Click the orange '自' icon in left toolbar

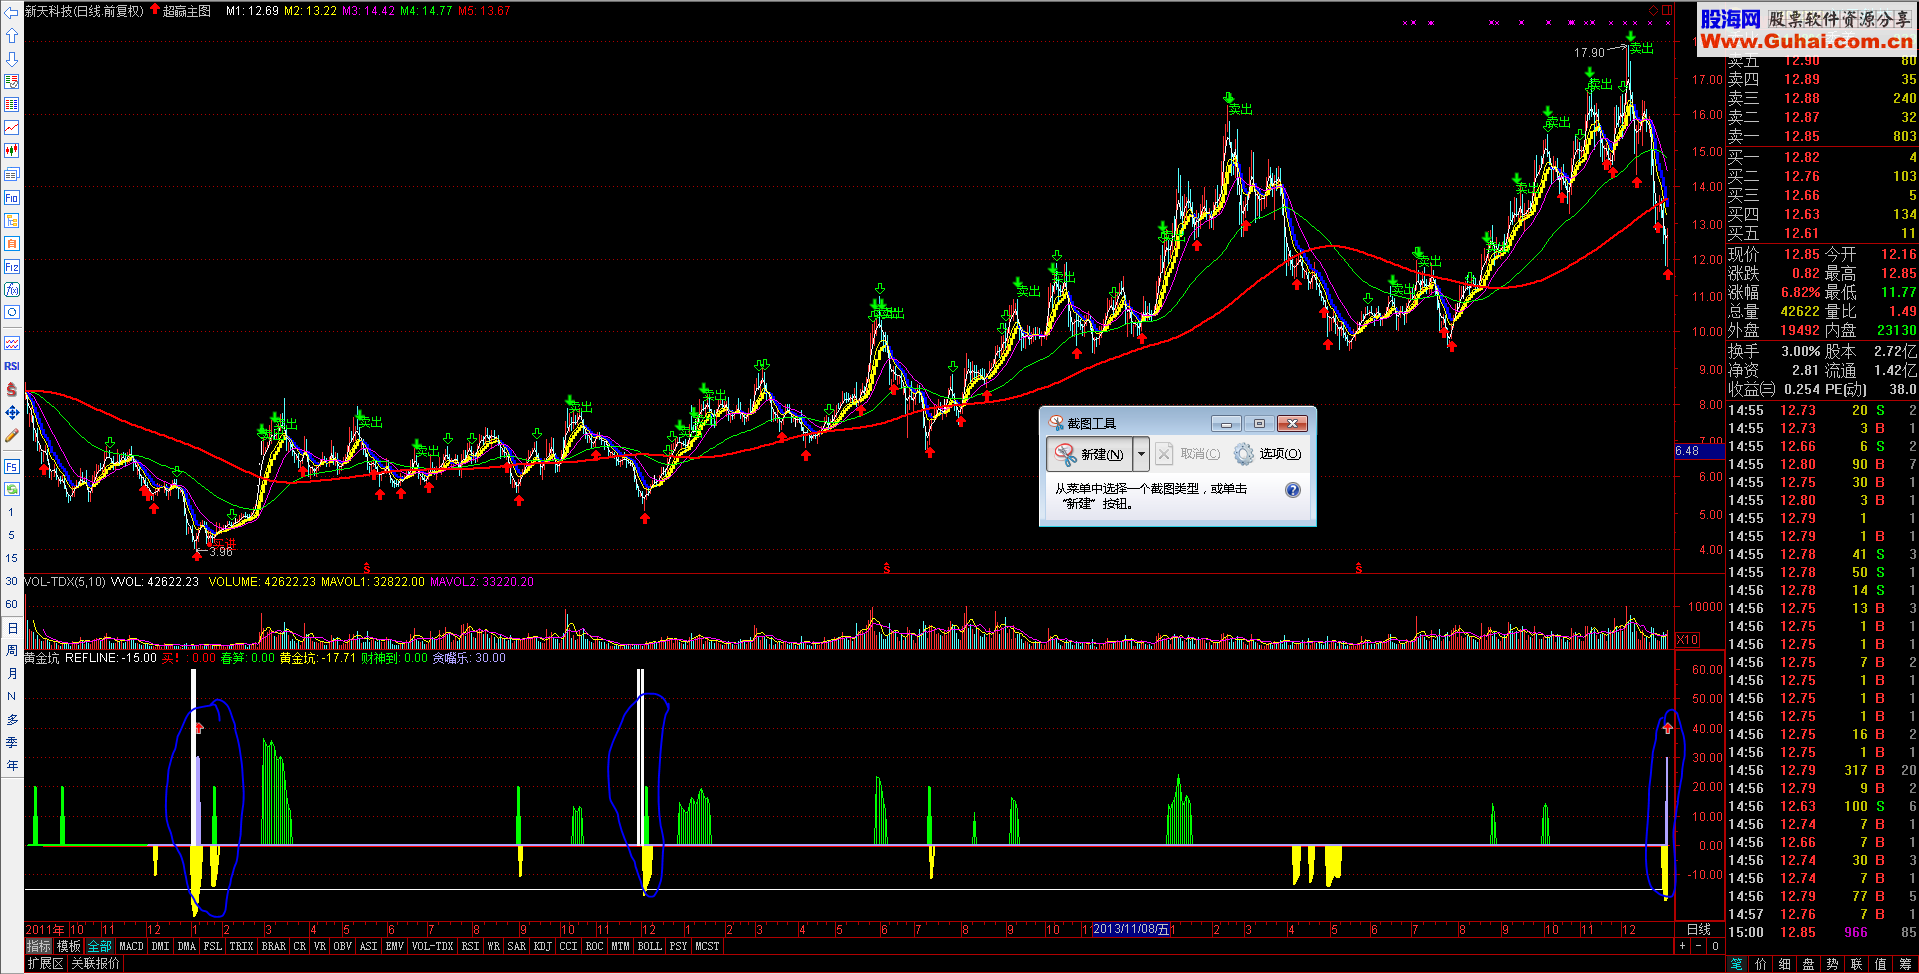(11, 243)
